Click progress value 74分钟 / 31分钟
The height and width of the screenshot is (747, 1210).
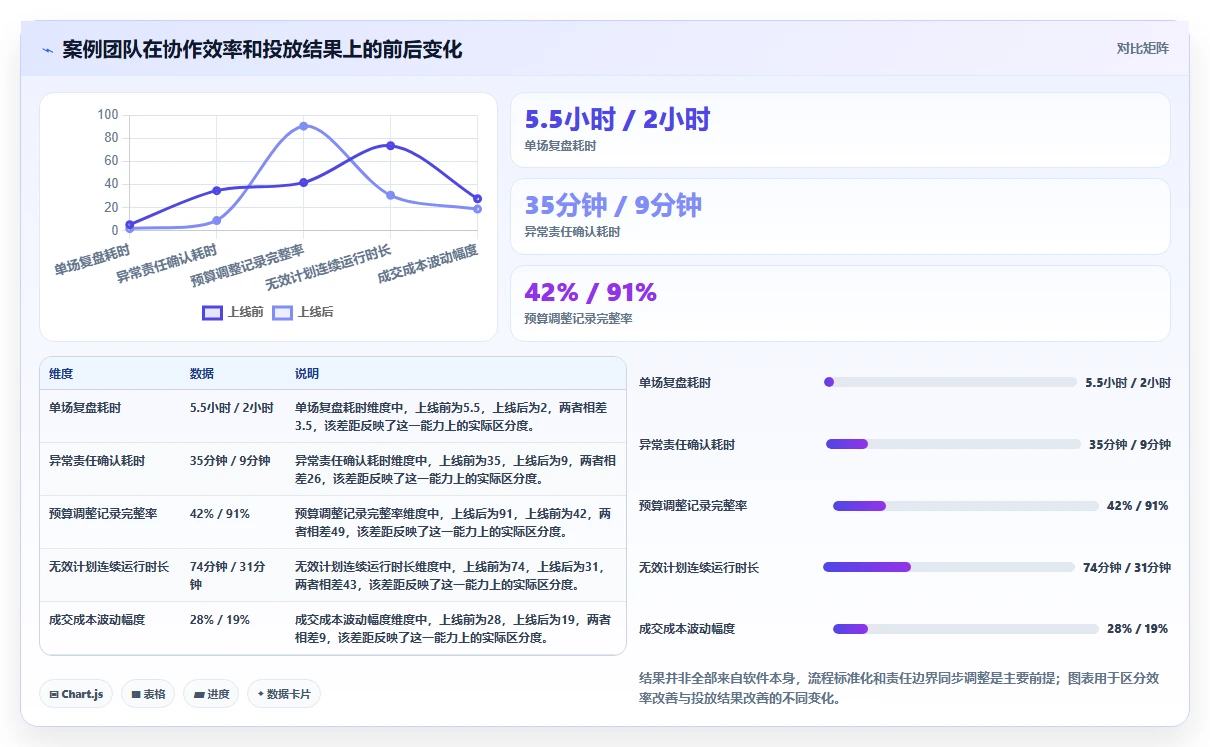(1127, 568)
